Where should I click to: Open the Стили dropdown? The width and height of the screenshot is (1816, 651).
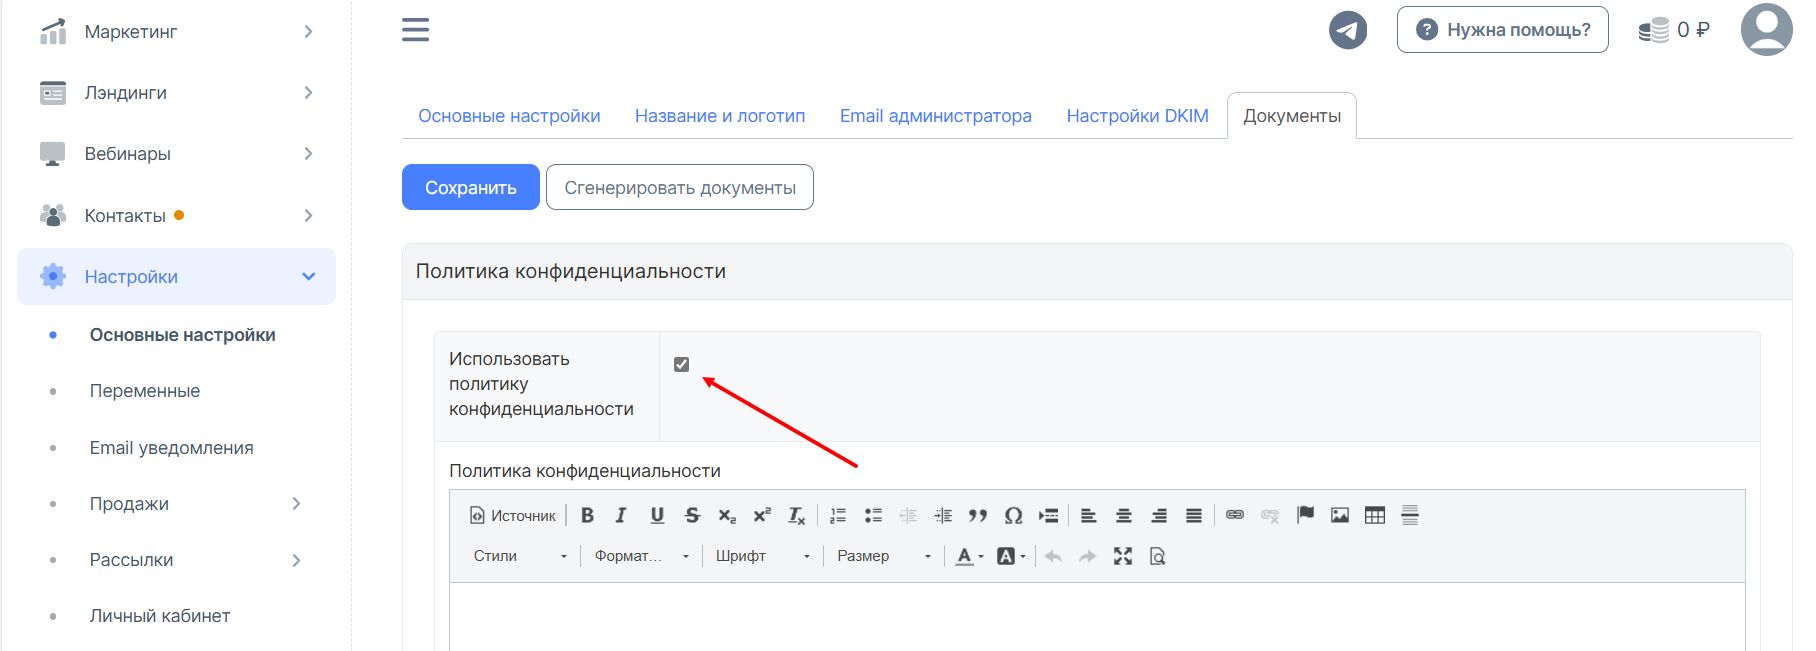(x=520, y=556)
